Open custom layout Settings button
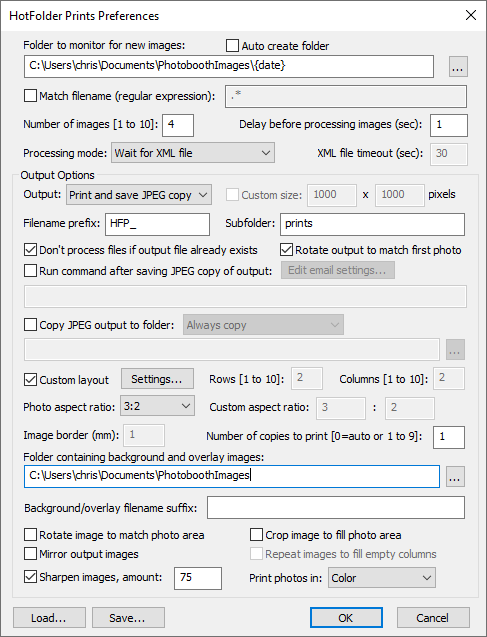Image resolution: width=487 pixels, height=637 pixels. (157, 379)
